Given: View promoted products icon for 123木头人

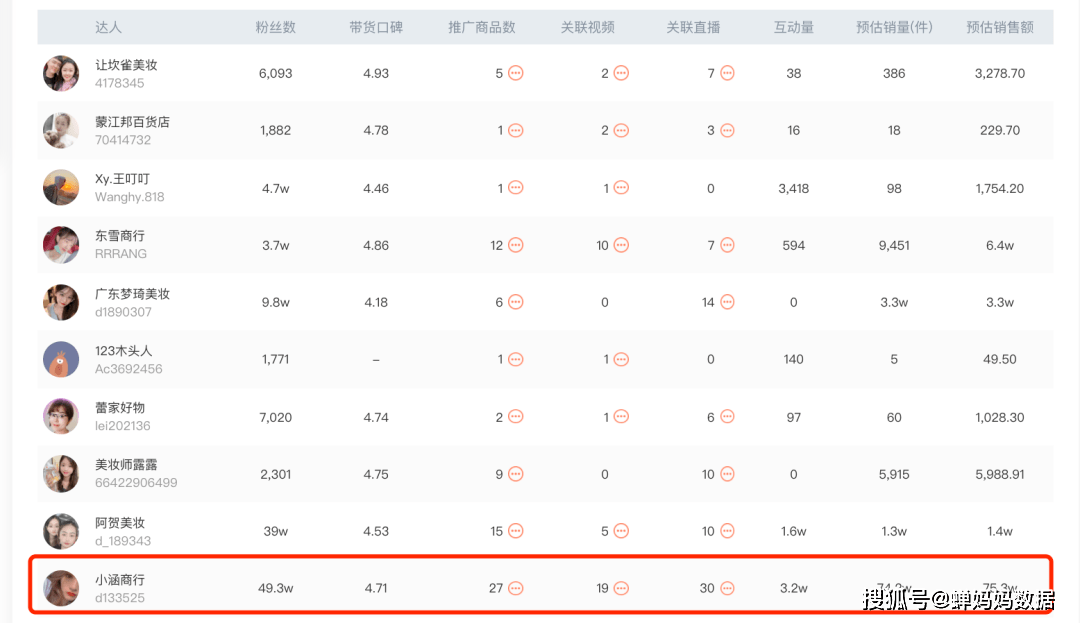Looking at the screenshot, I should point(515,359).
